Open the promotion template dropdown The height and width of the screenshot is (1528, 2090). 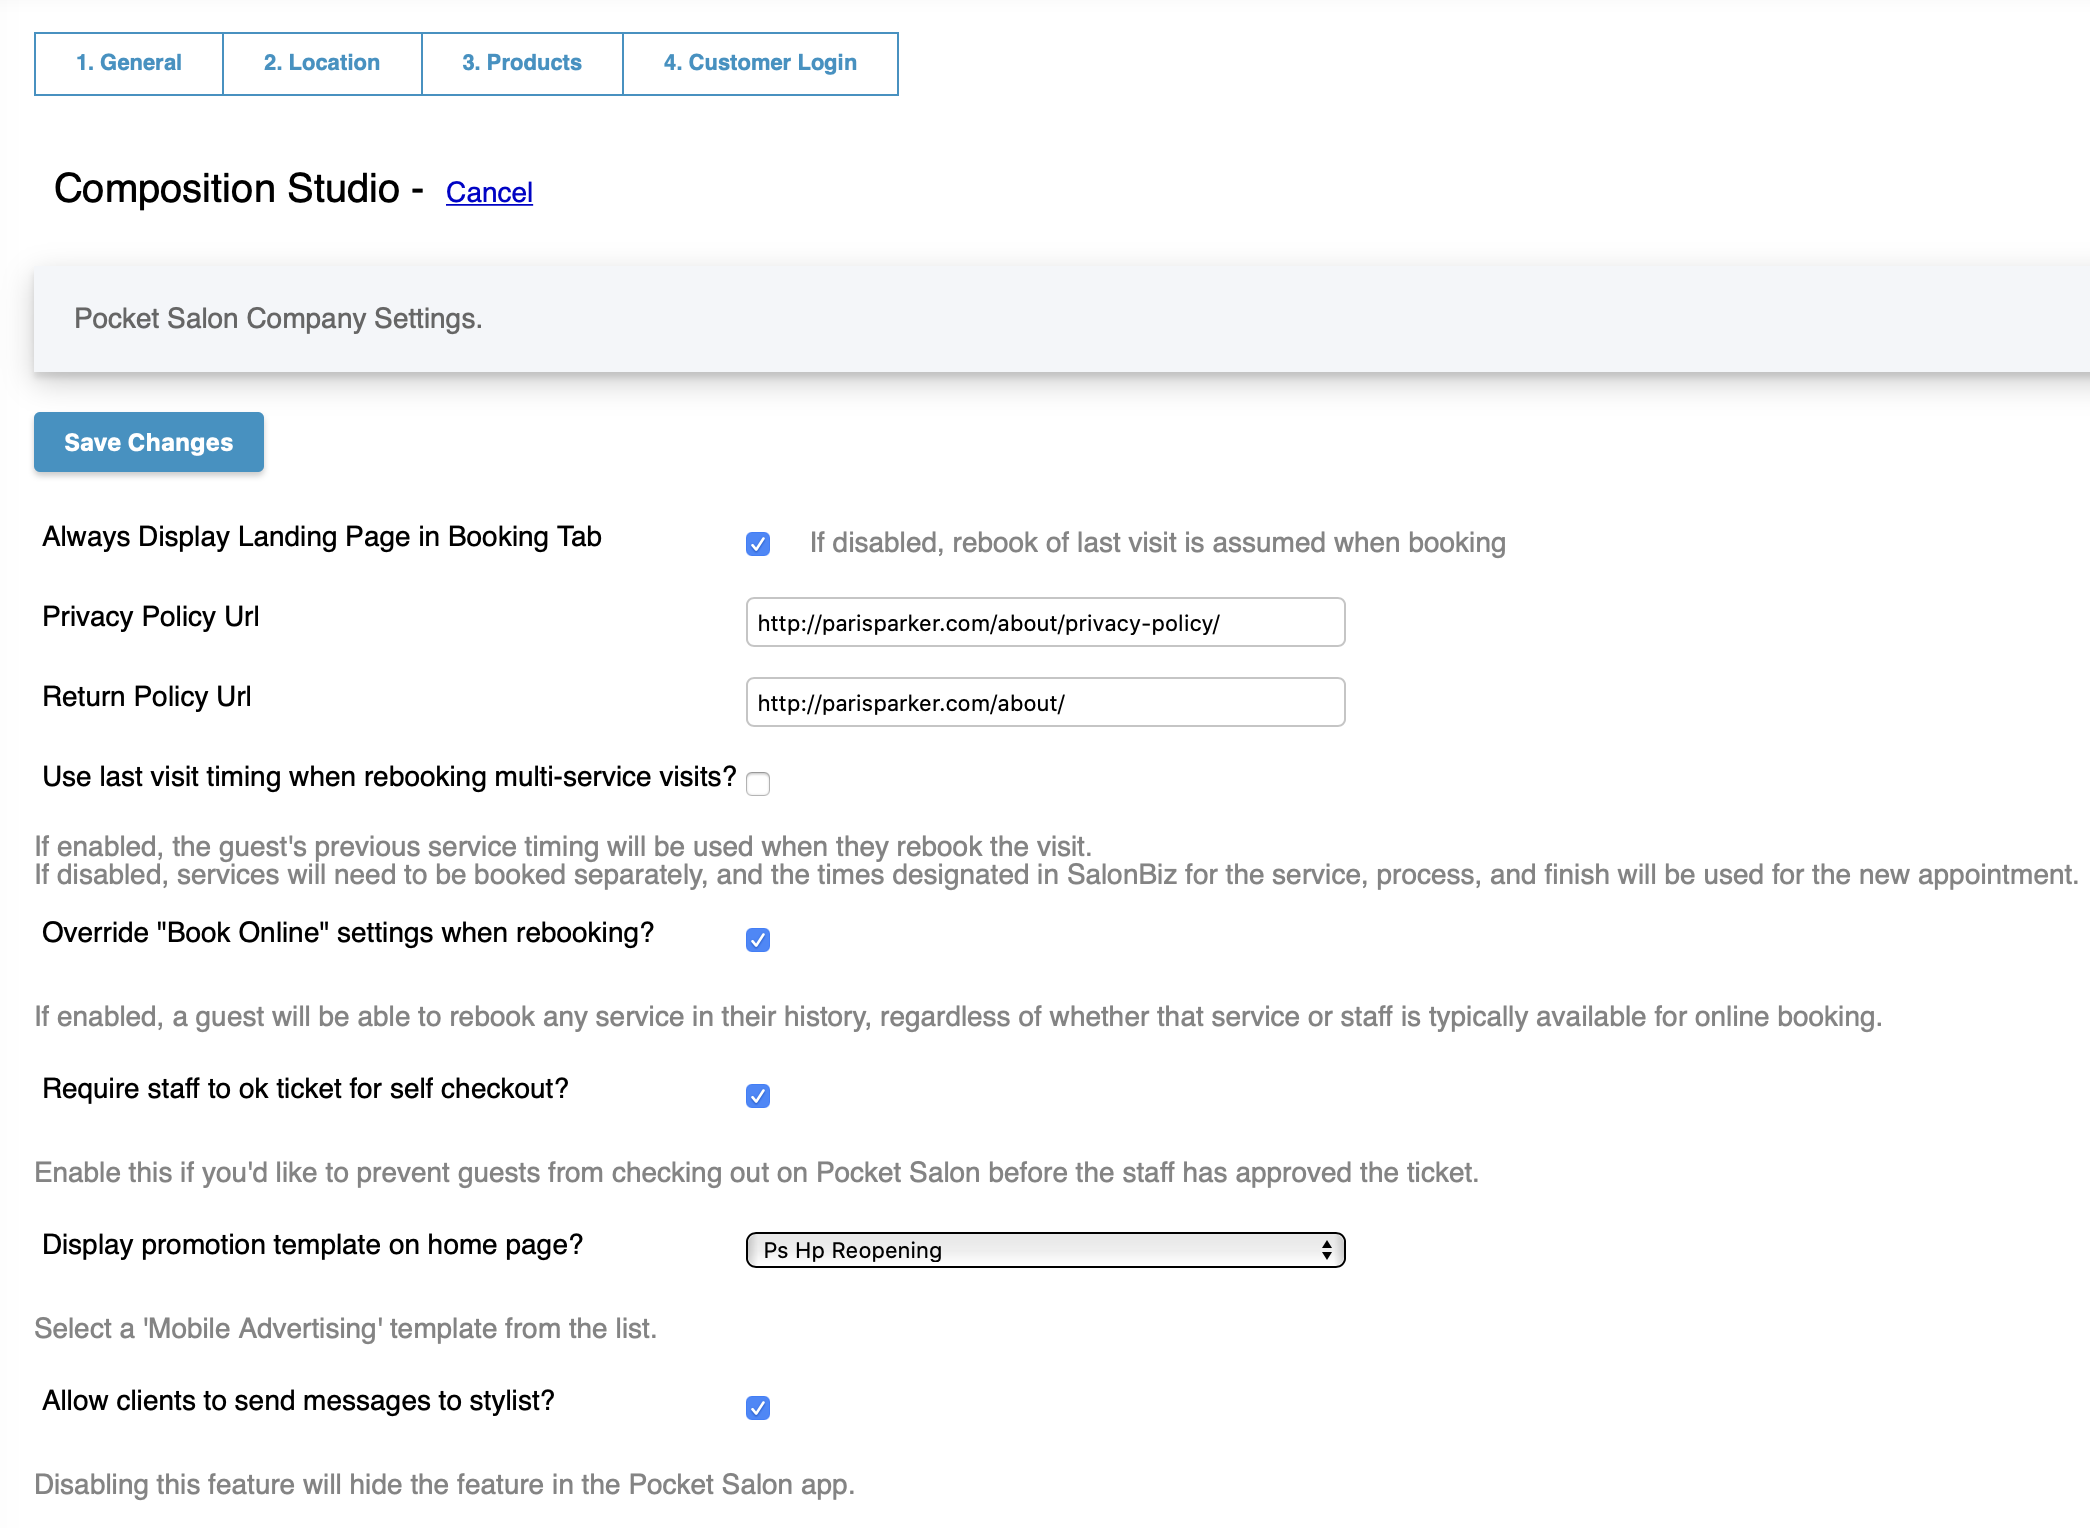[1045, 1250]
